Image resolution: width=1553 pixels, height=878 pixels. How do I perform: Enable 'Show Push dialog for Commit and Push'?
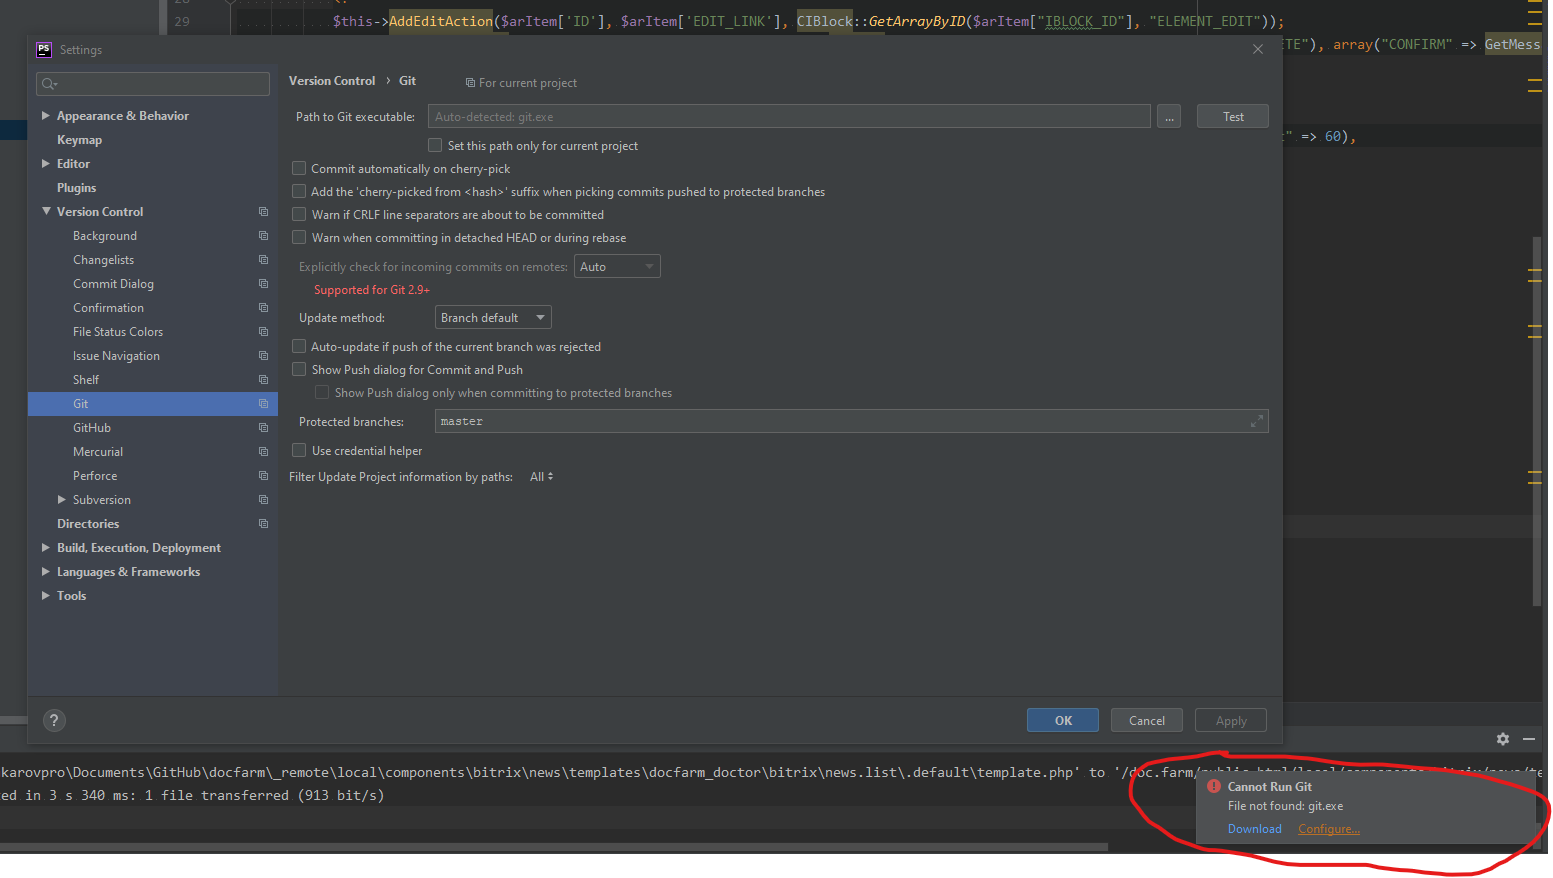[x=299, y=370]
